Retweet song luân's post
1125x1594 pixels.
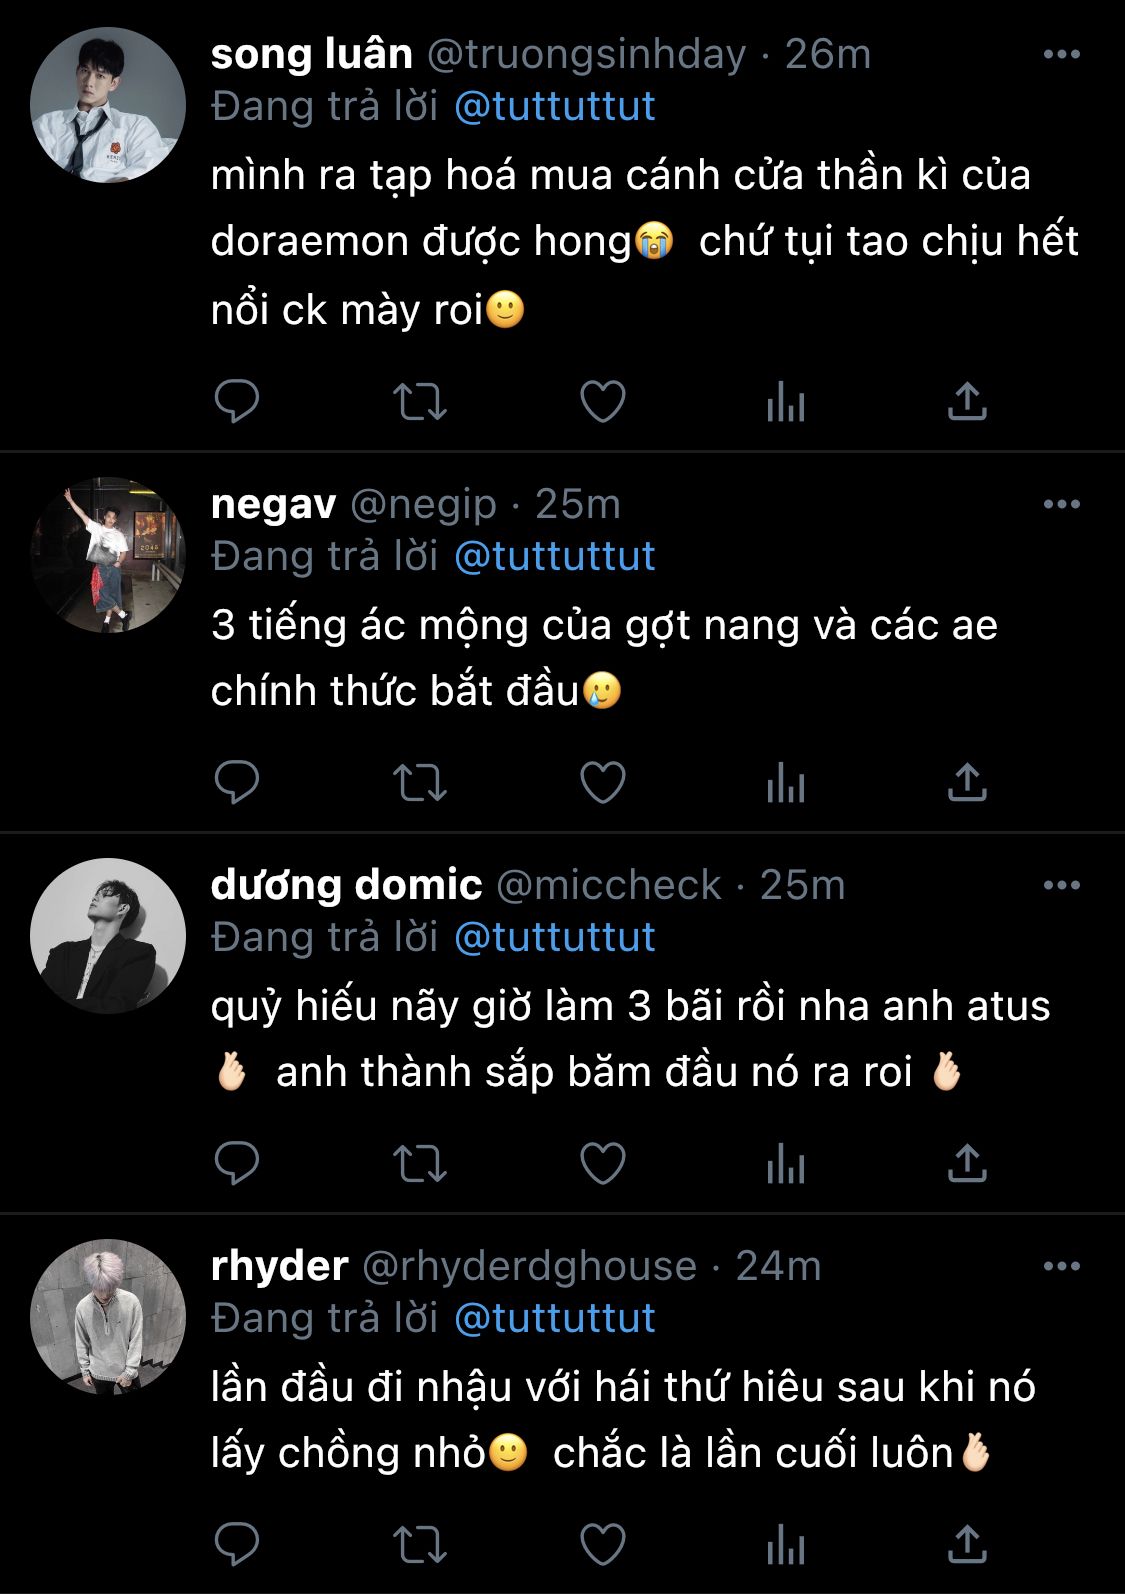419,402
